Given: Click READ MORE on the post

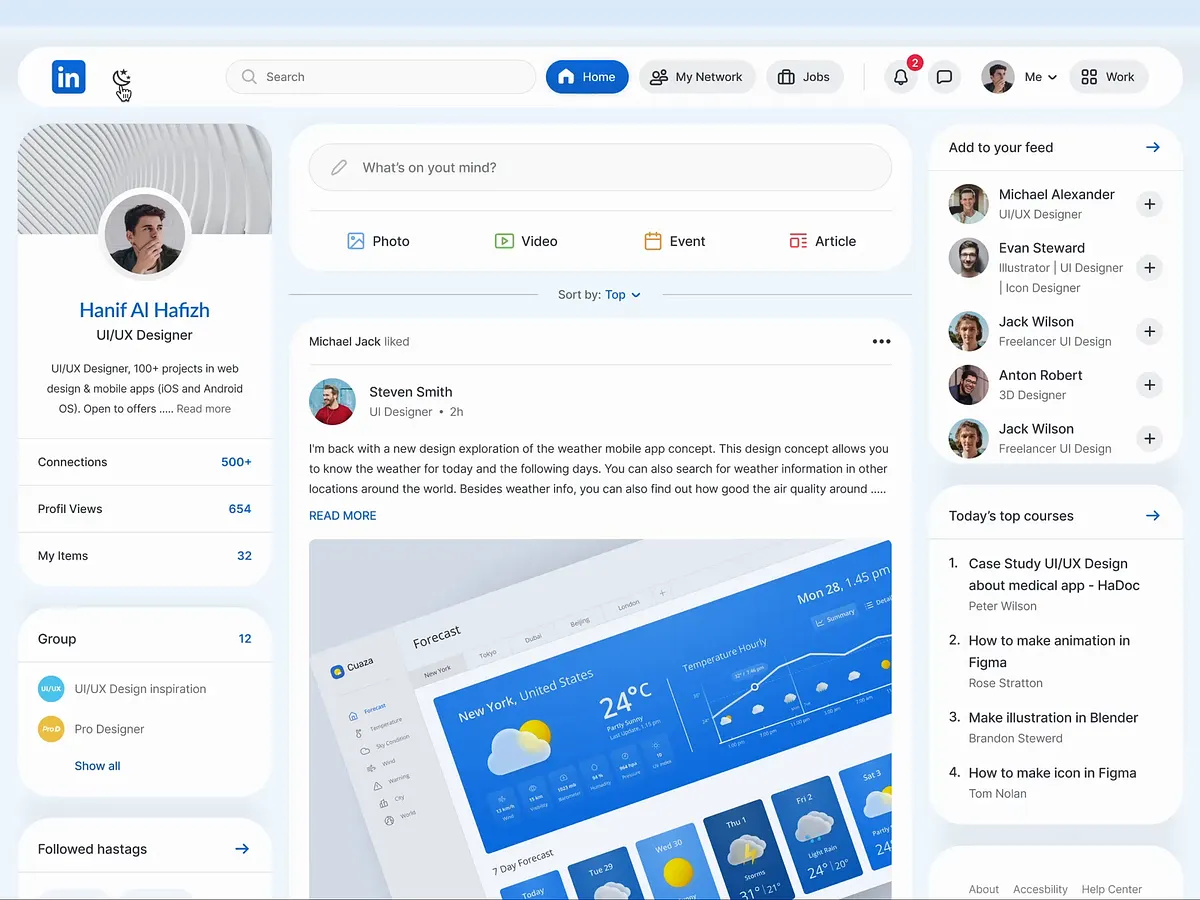Looking at the screenshot, I should (343, 516).
